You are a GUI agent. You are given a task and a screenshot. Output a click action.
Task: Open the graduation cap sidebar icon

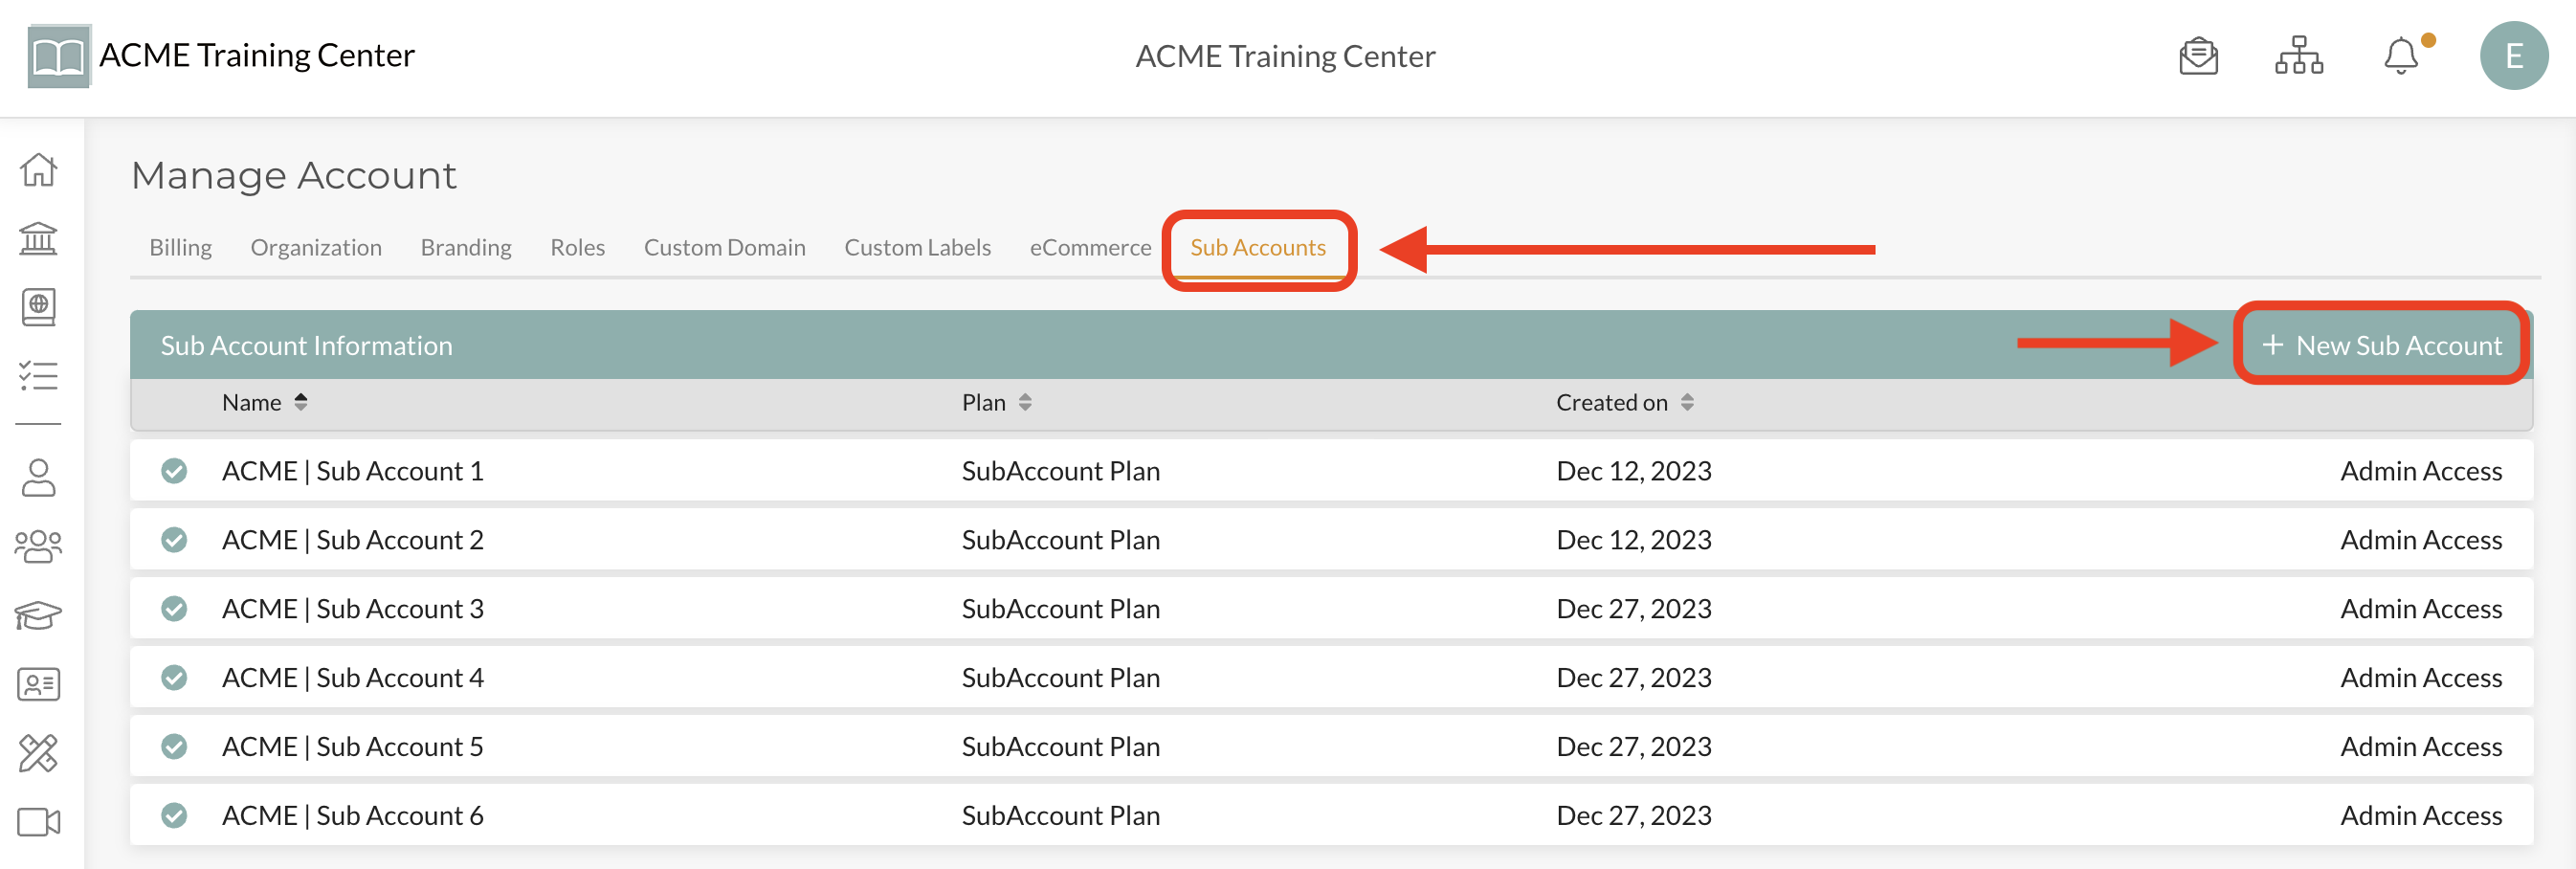(38, 615)
